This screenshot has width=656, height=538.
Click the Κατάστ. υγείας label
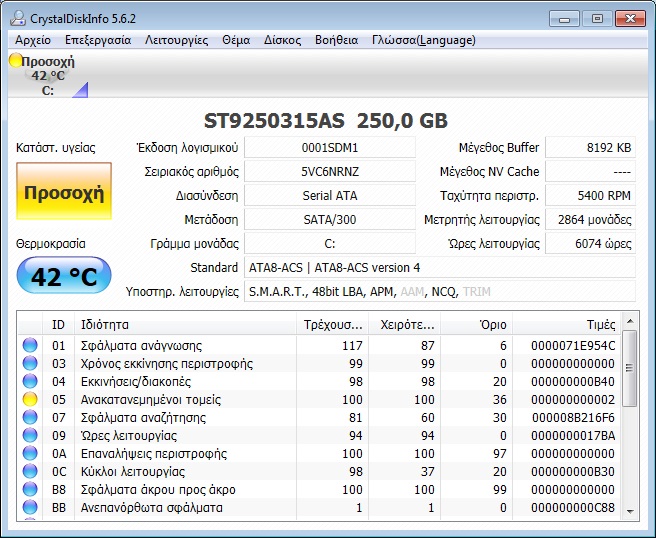coord(56,148)
